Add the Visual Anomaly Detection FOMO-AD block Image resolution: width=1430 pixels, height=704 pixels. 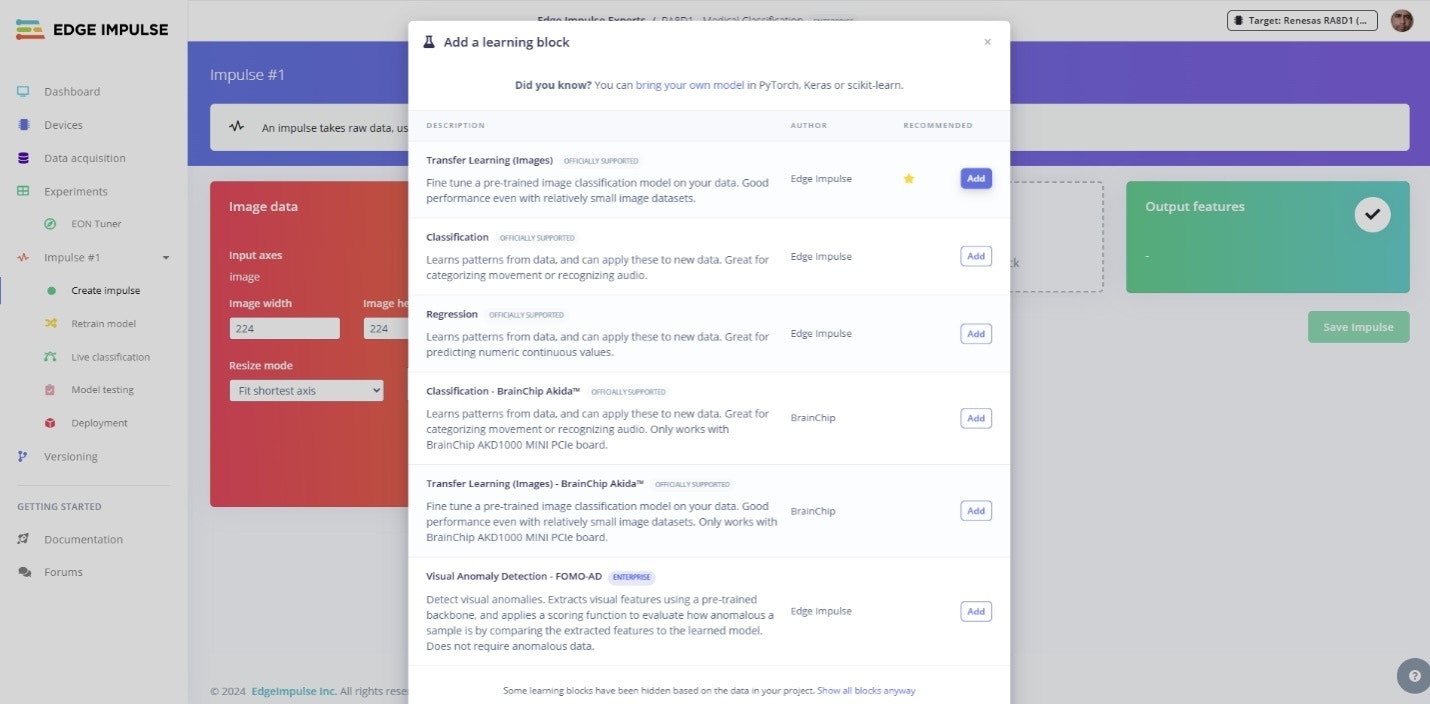pos(976,611)
